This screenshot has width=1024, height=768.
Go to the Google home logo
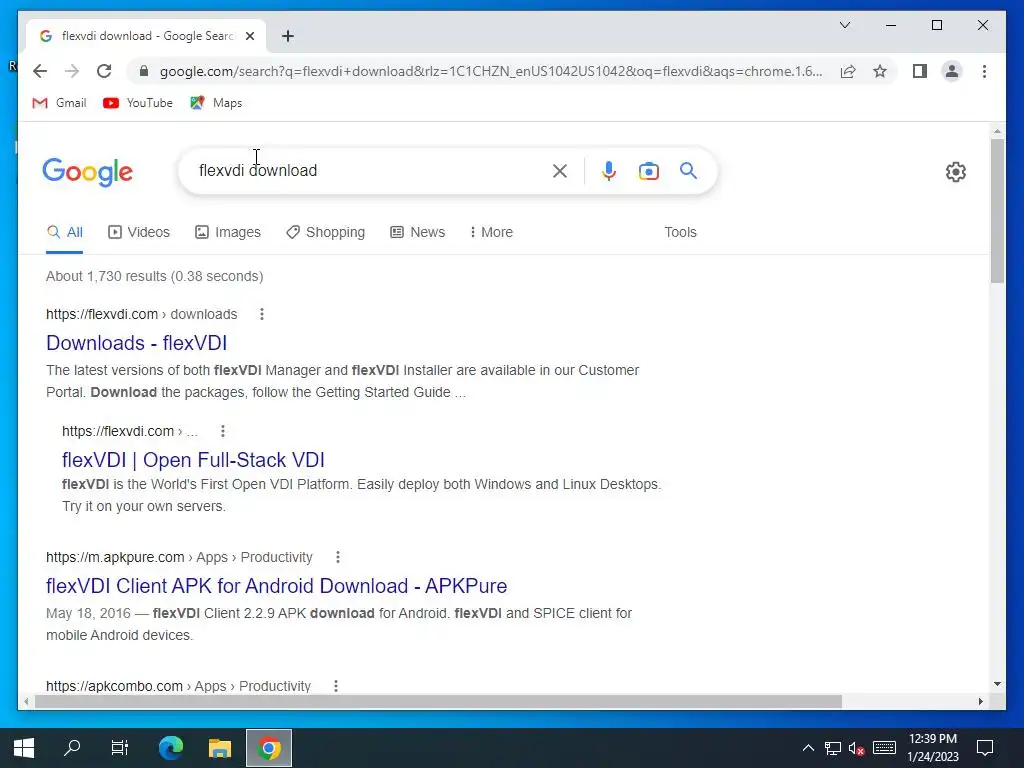point(88,172)
